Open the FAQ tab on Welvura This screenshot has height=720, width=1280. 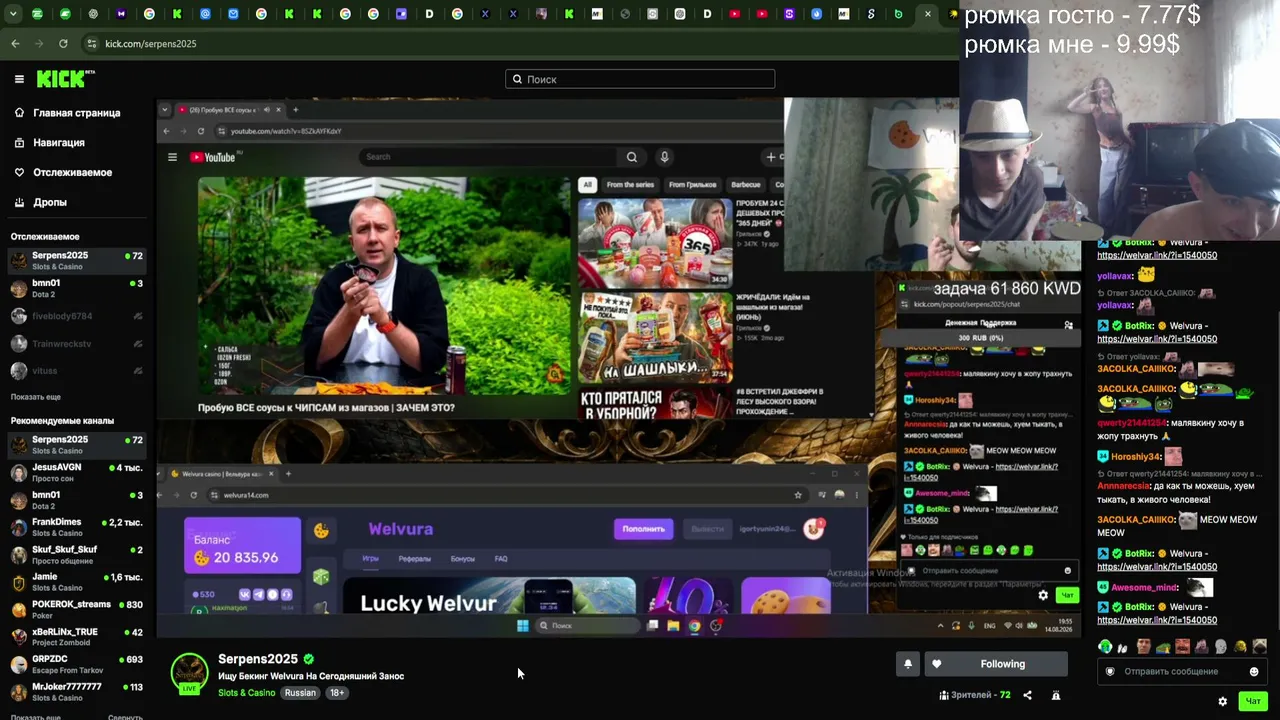501,559
